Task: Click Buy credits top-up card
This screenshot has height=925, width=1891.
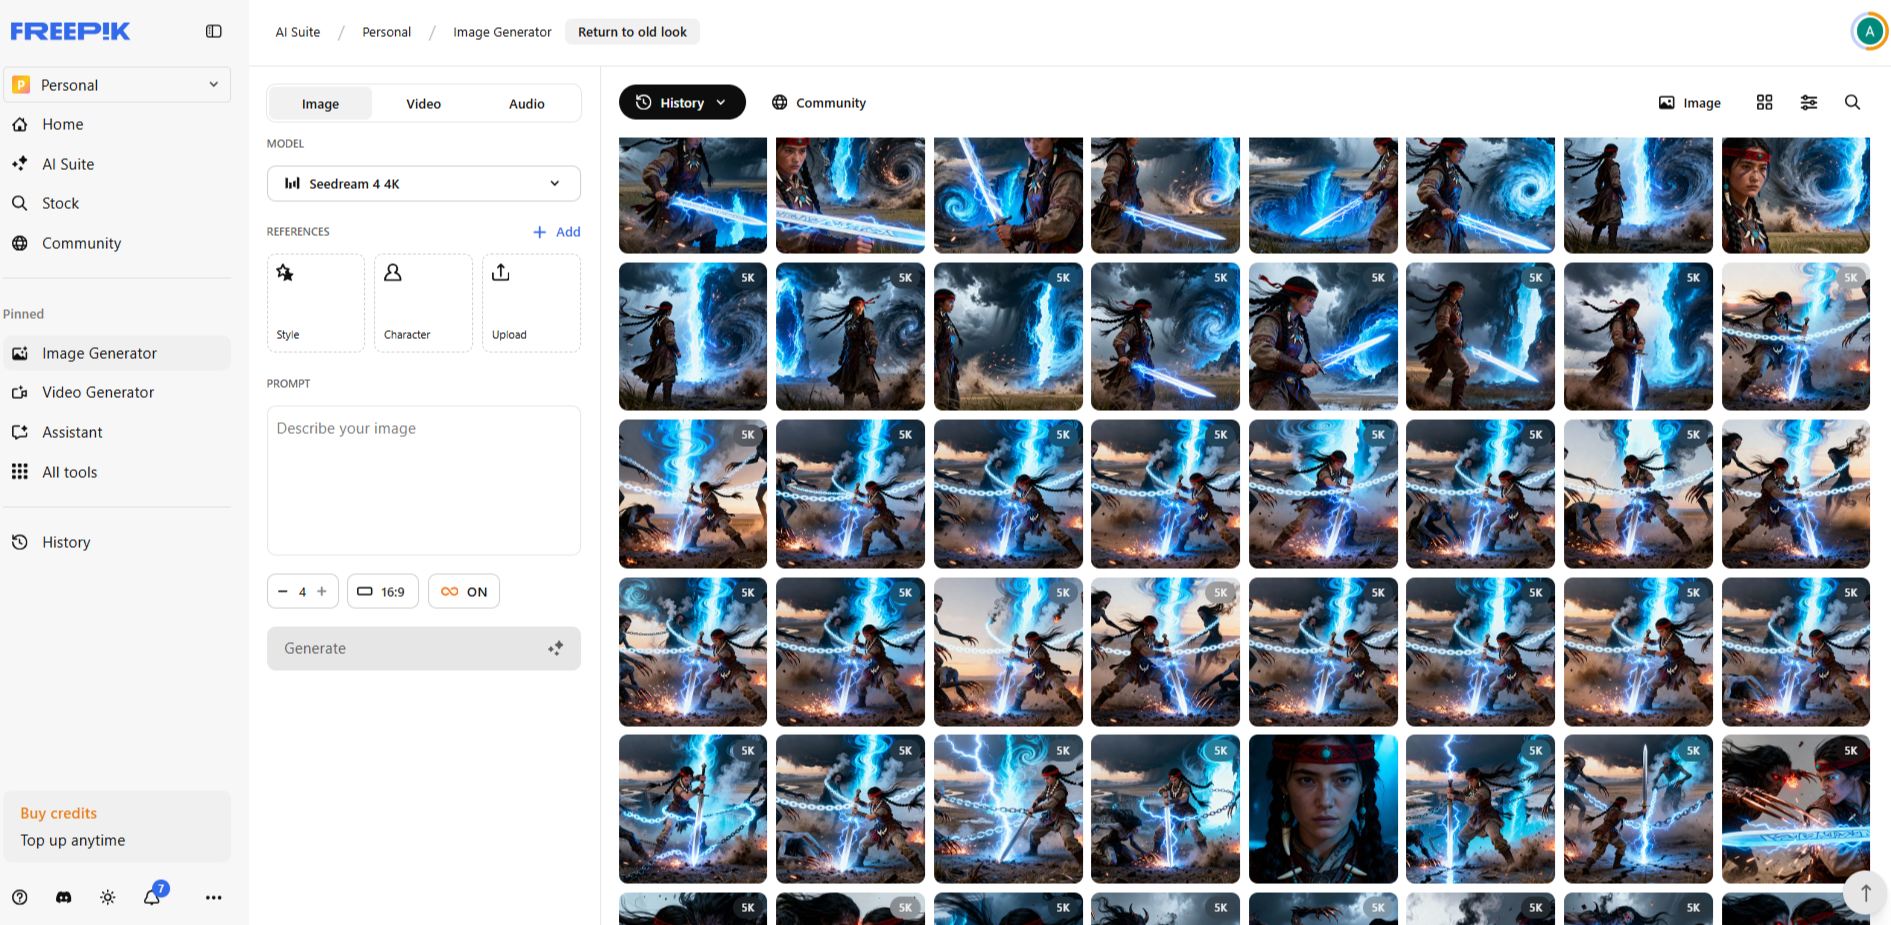Action: (117, 827)
